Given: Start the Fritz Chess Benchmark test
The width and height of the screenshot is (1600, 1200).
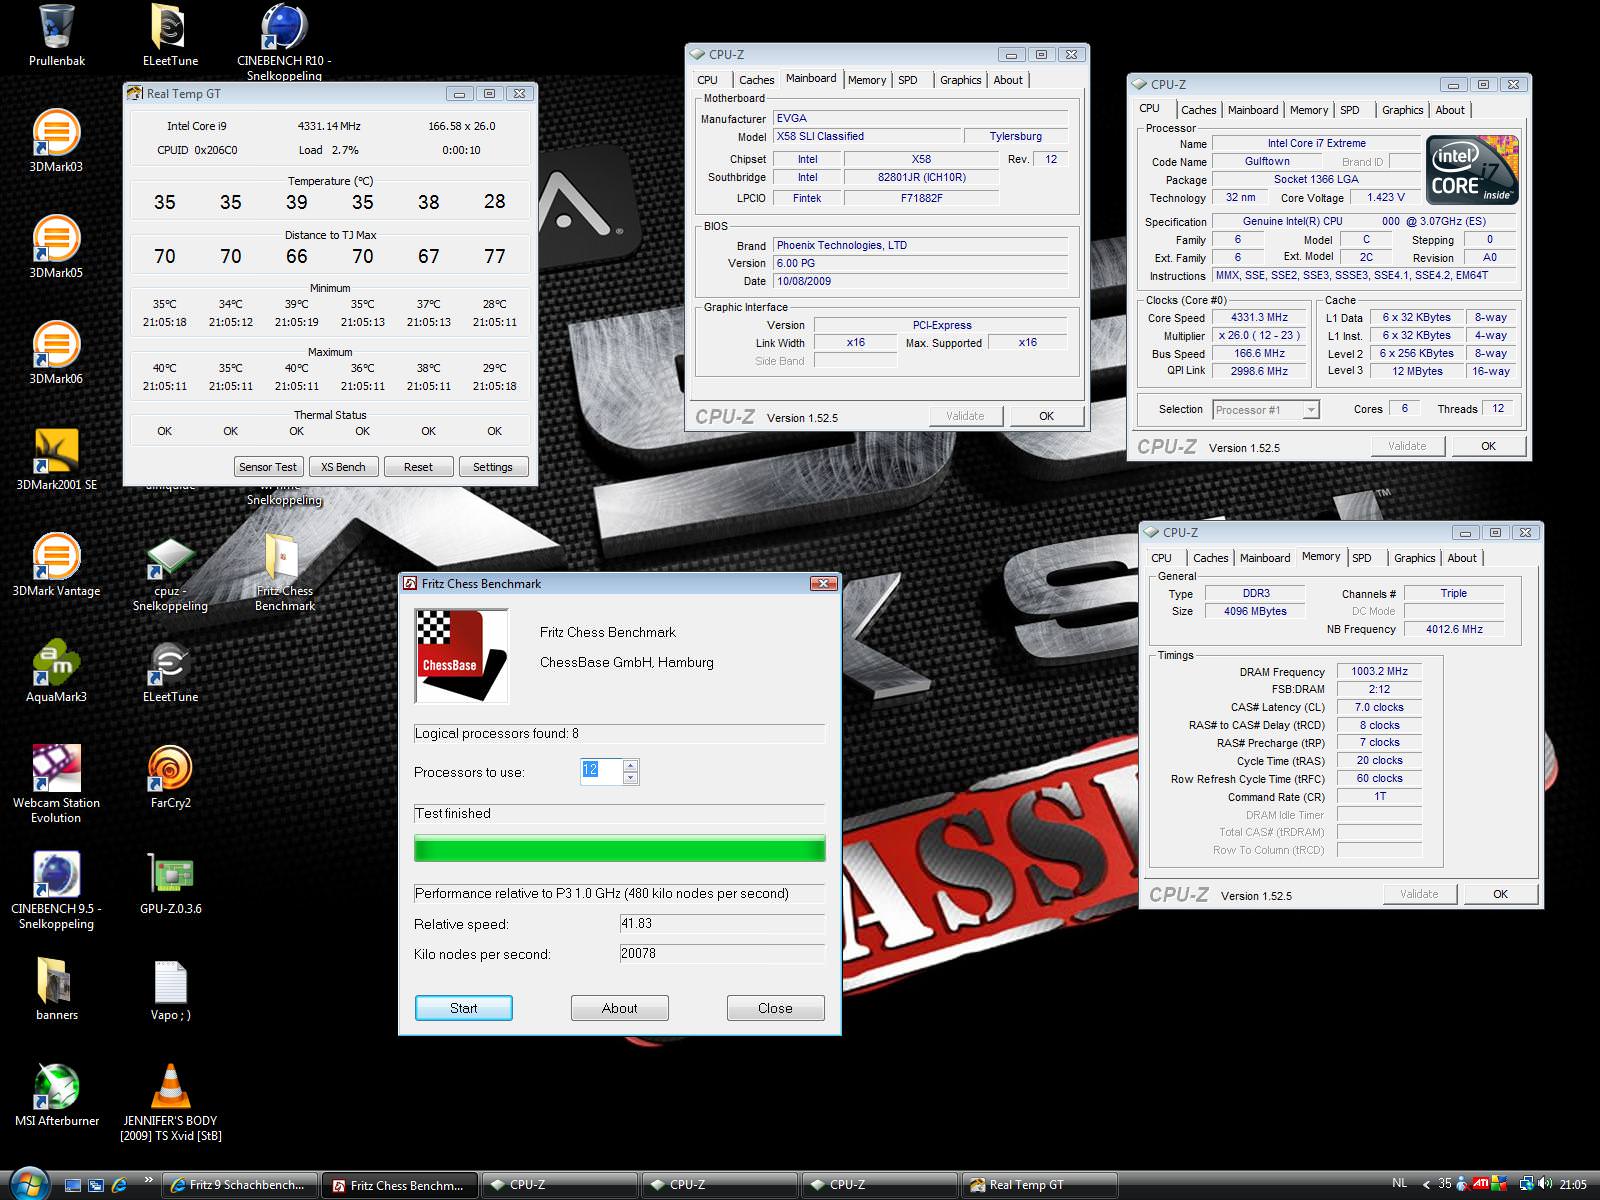Looking at the screenshot, I should click(x=464, y=1008).
